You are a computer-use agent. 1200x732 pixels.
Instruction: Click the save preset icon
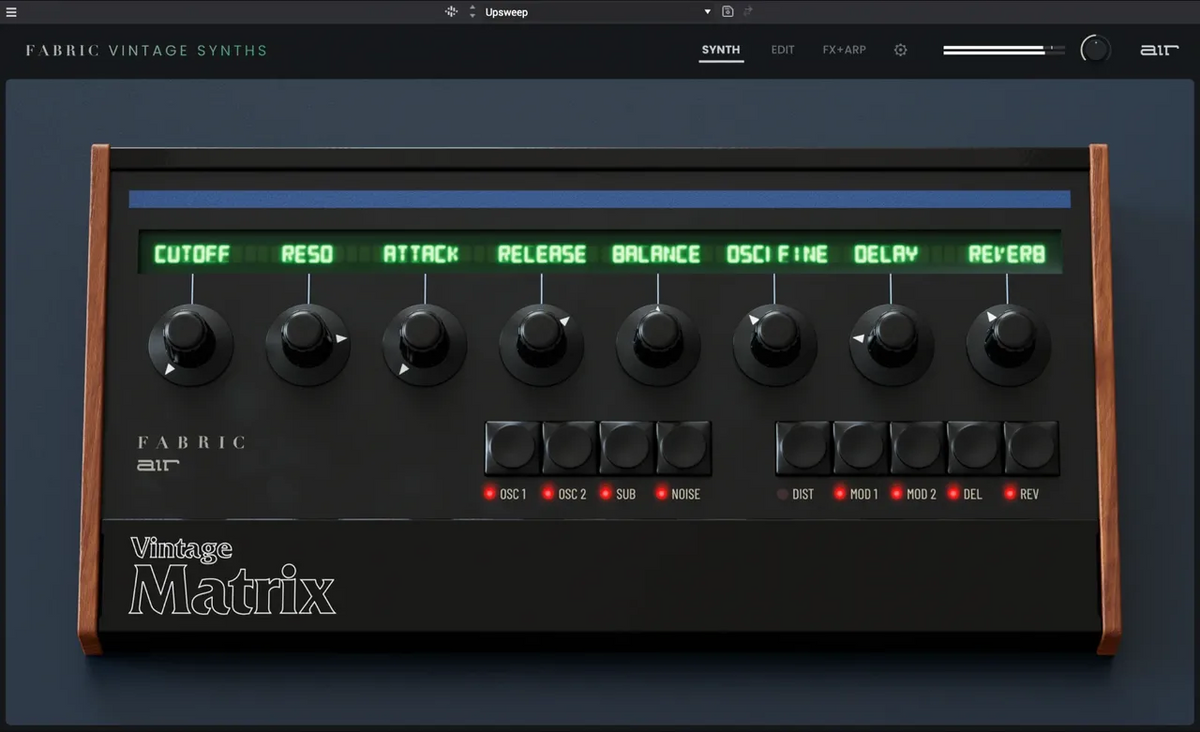click(x=728, y=12)
